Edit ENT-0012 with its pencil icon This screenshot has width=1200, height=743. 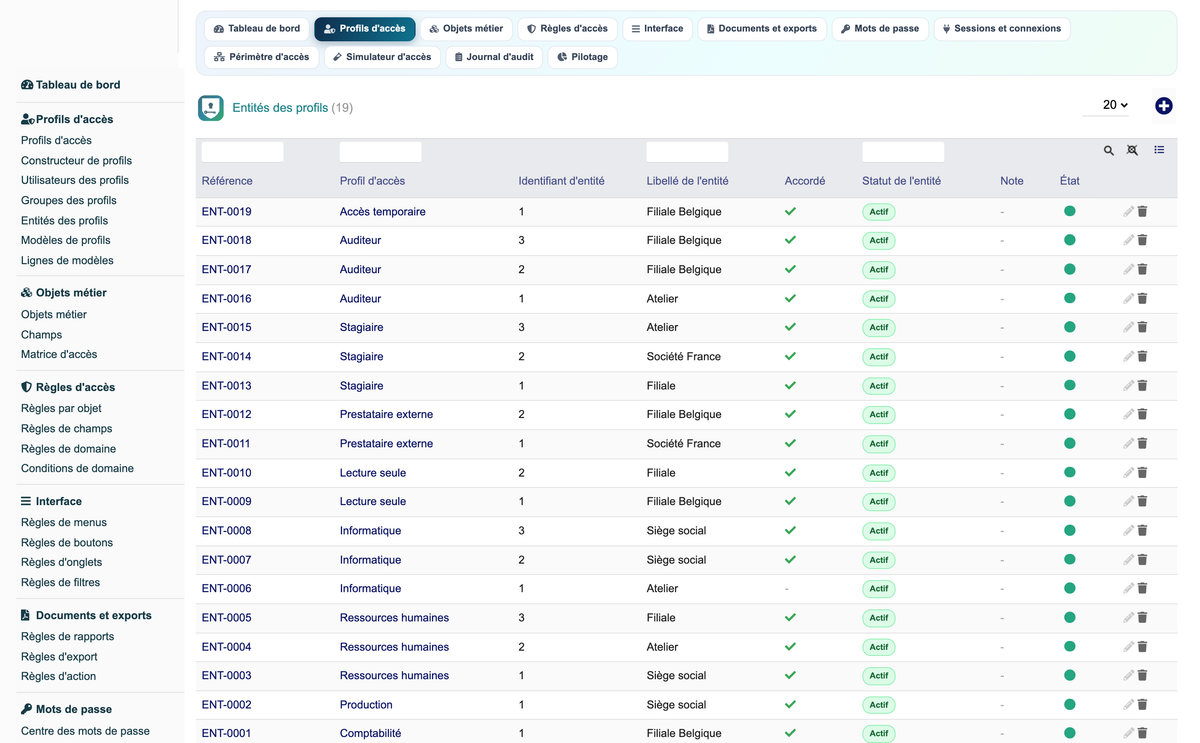pyautogui.click(x=1128, y=414)
